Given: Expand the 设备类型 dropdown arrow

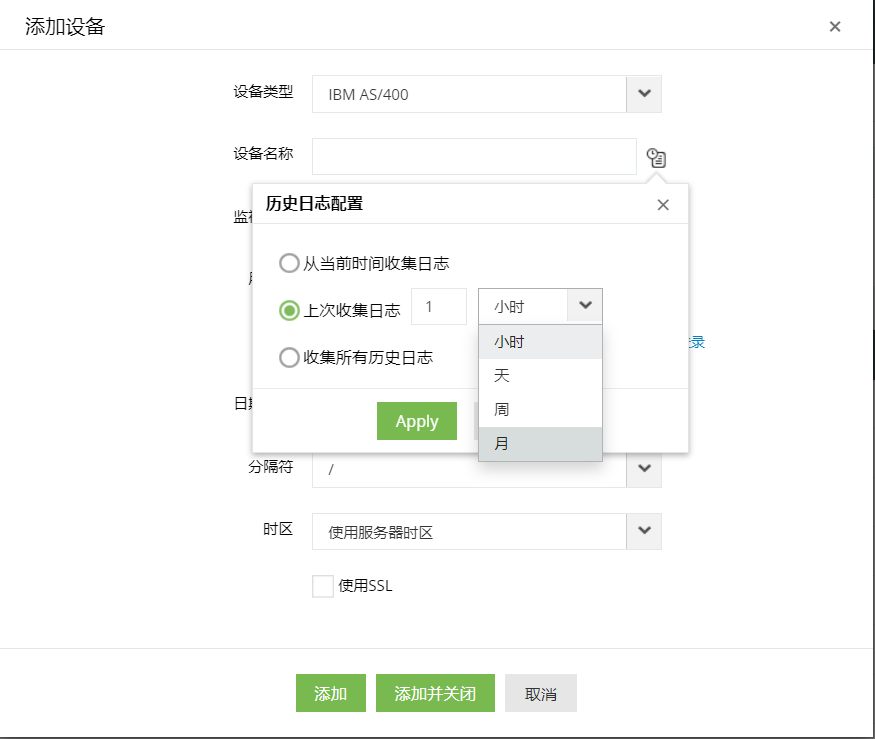Looking at the screenshot, I should (x=644, y=94).
